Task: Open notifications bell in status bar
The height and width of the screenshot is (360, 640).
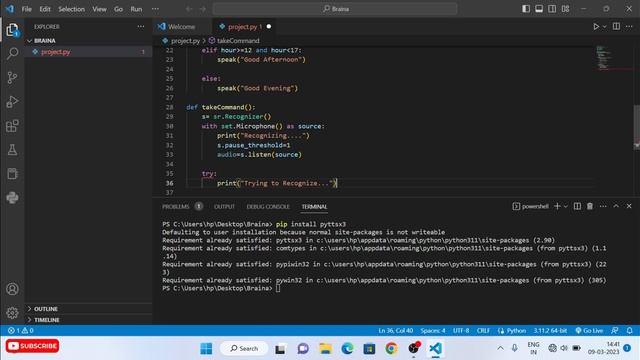Action: click(629, 331)
